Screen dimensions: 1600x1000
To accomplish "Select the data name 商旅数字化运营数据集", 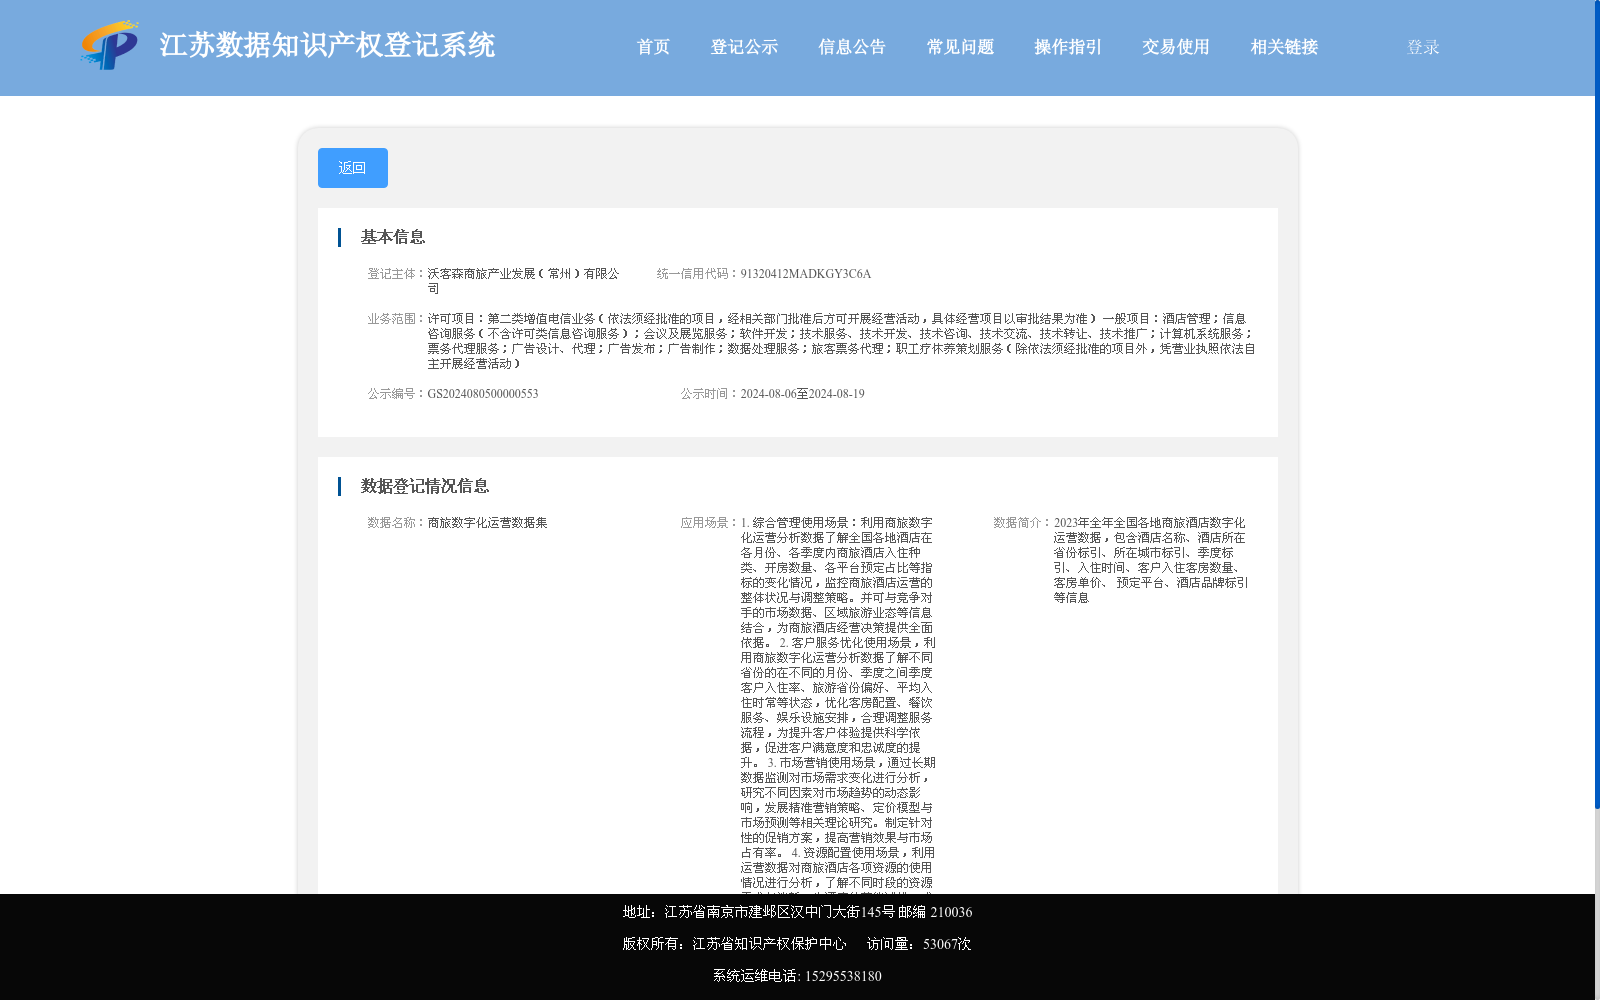I will [487, 523].
